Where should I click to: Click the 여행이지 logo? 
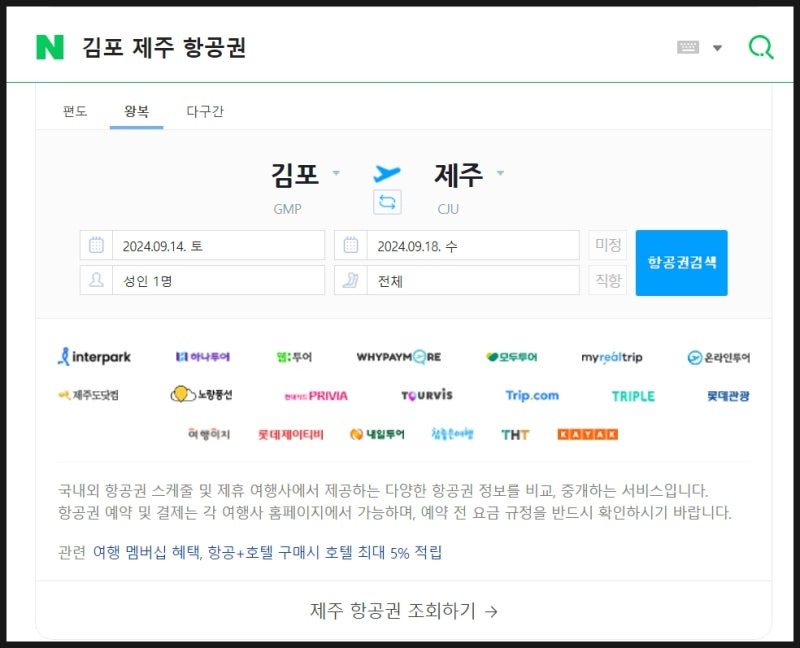click(x=209, y=434)
